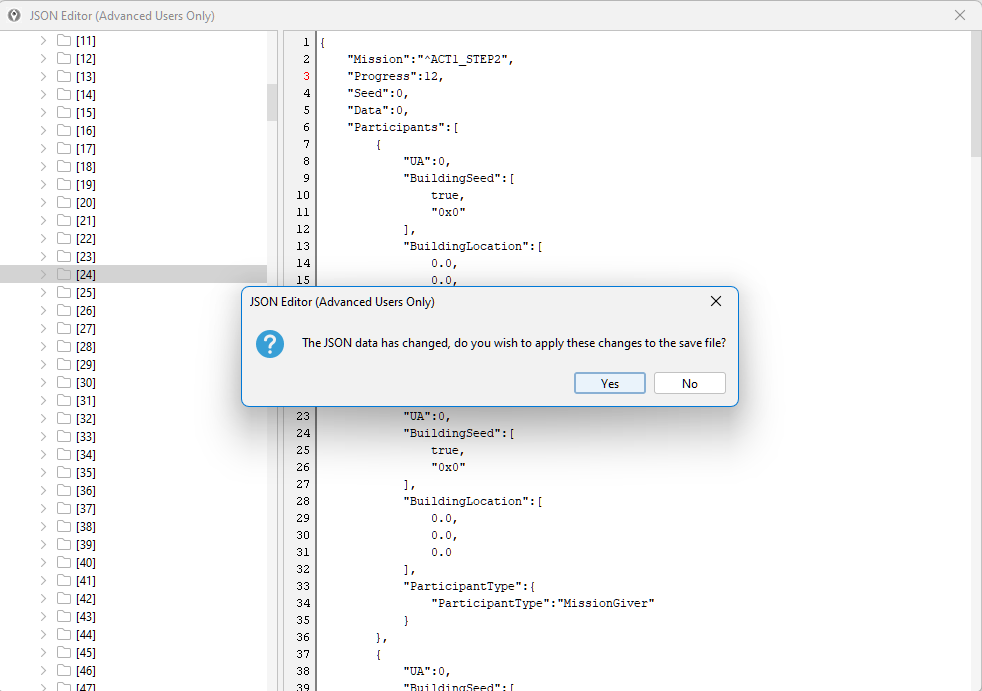Select the folder icon of node [21]

click(64, 221)
